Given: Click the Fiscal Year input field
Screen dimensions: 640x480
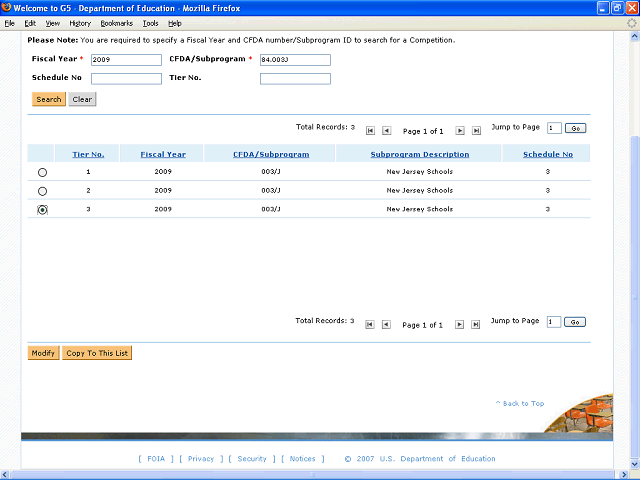Looking at the screenshot, I should (x=125, y=59).
